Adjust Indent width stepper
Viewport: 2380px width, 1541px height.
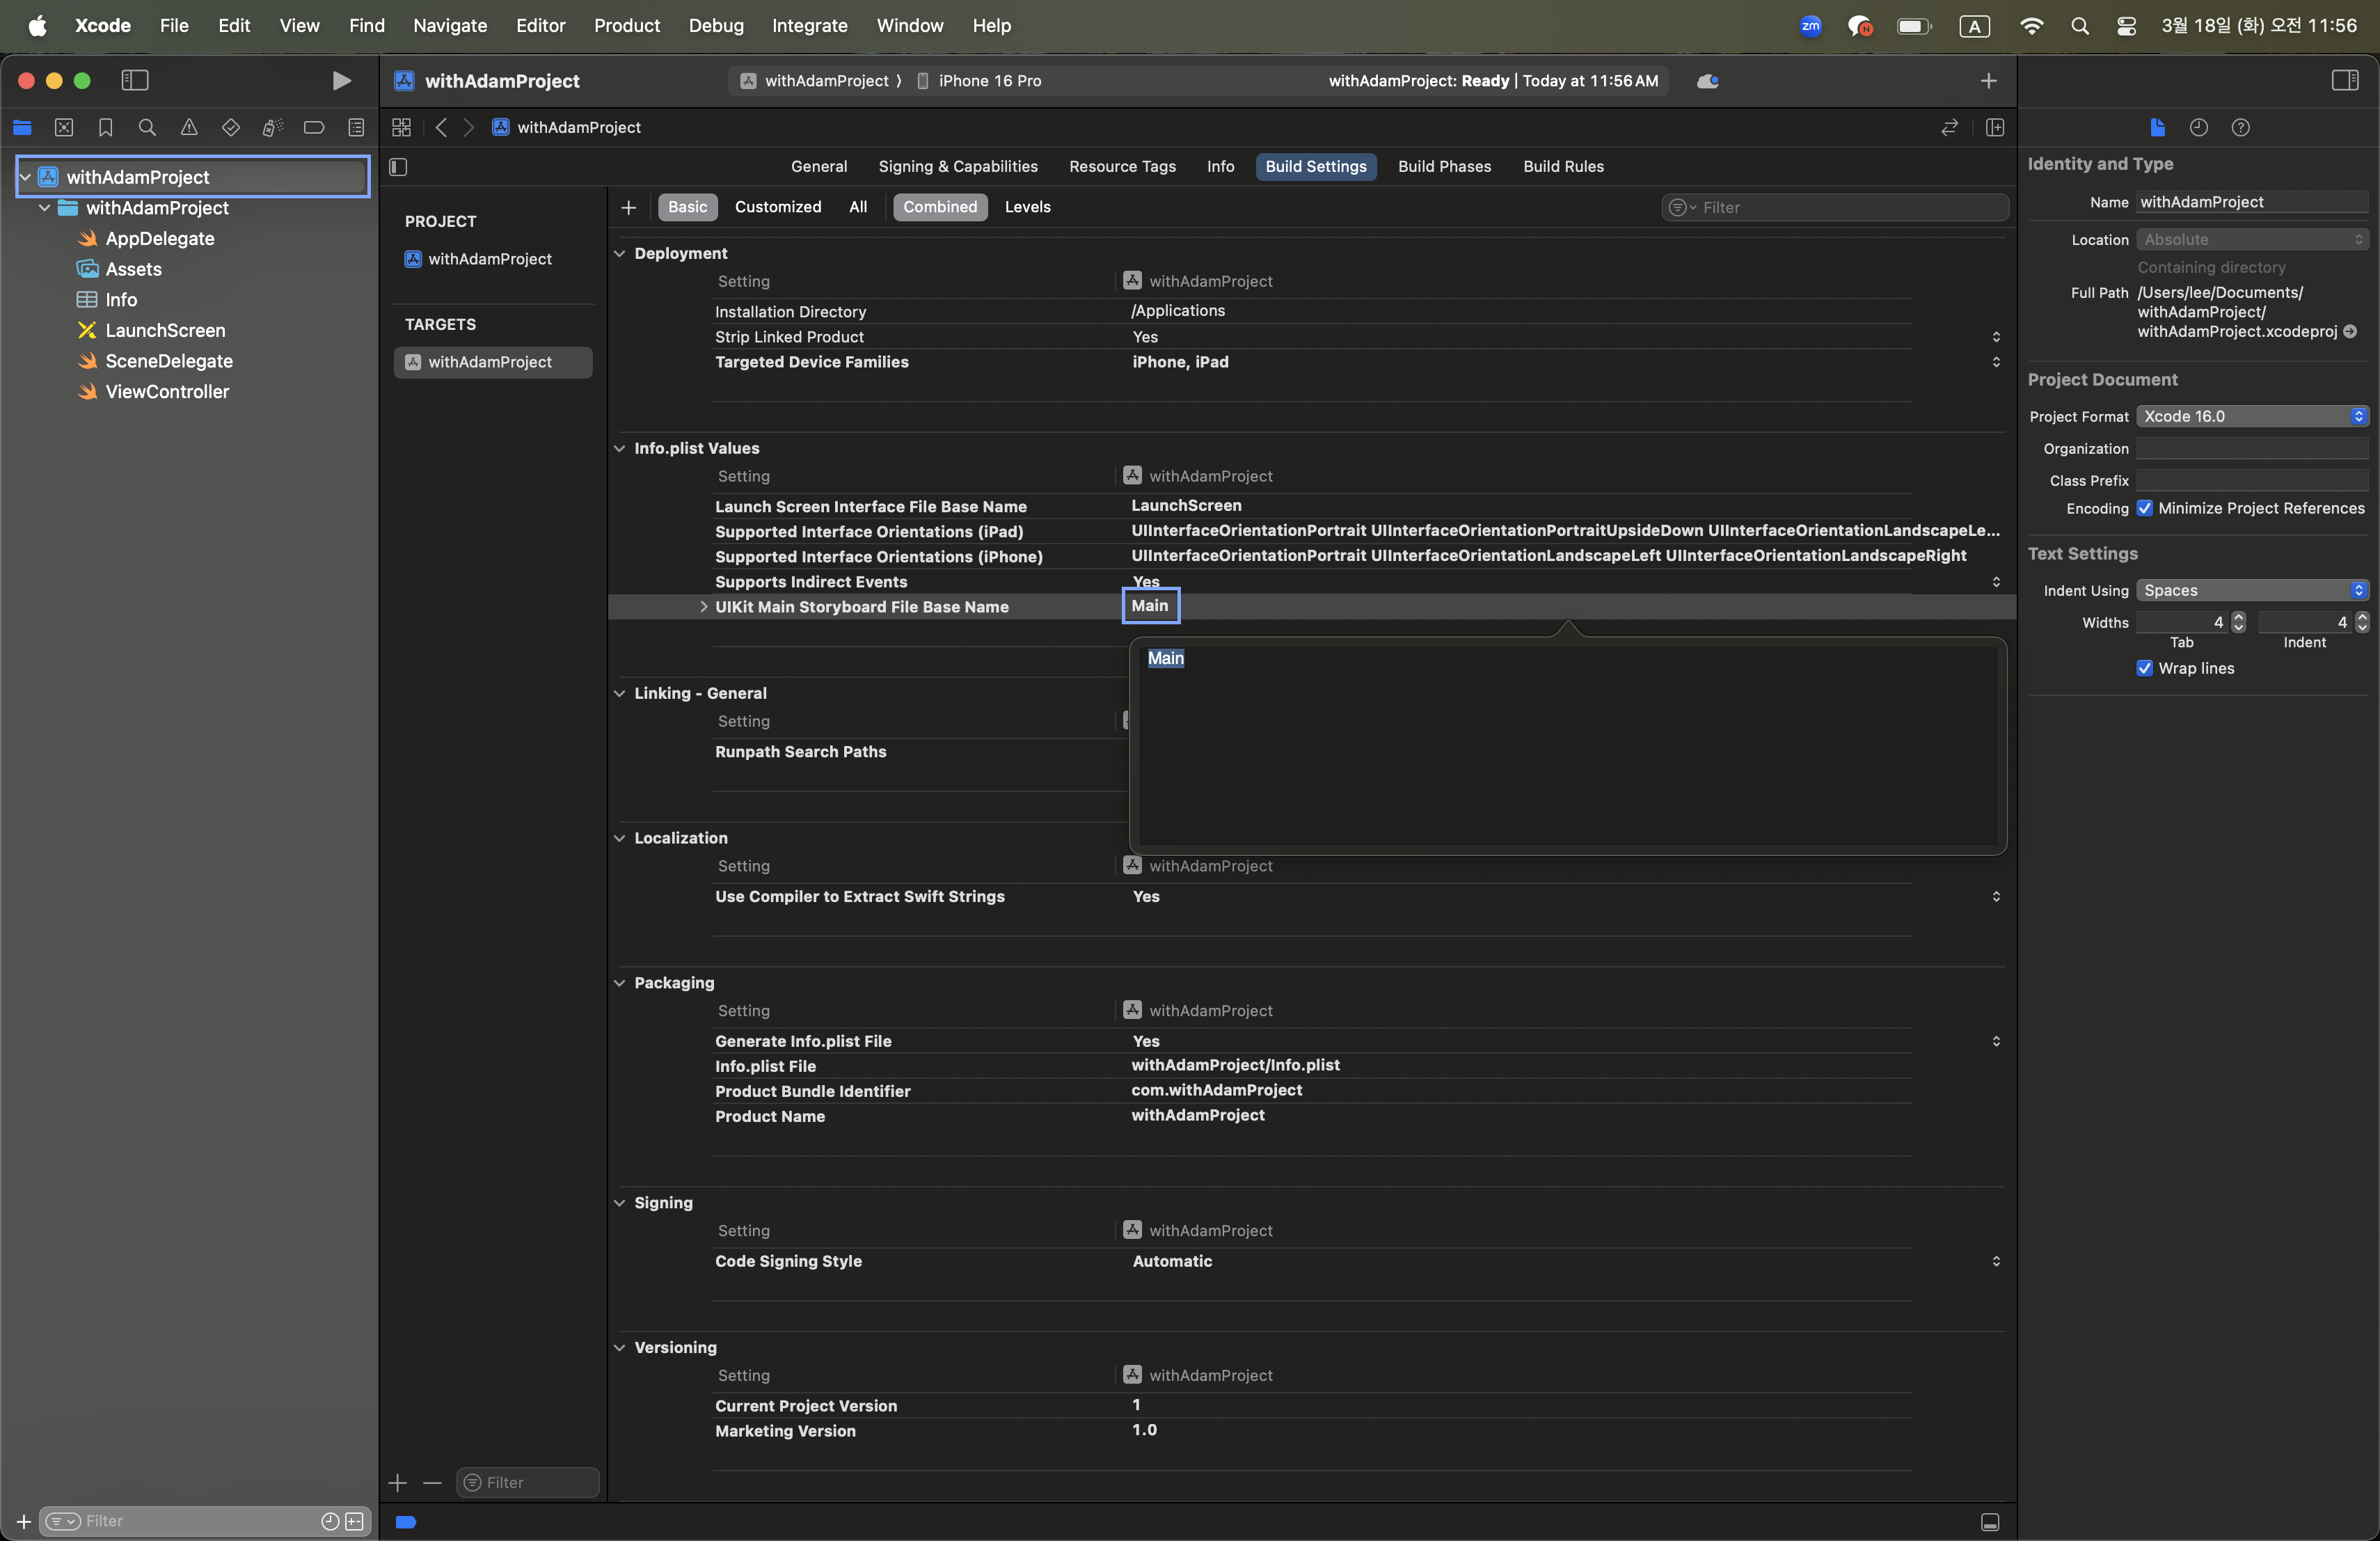[2362, 622]
